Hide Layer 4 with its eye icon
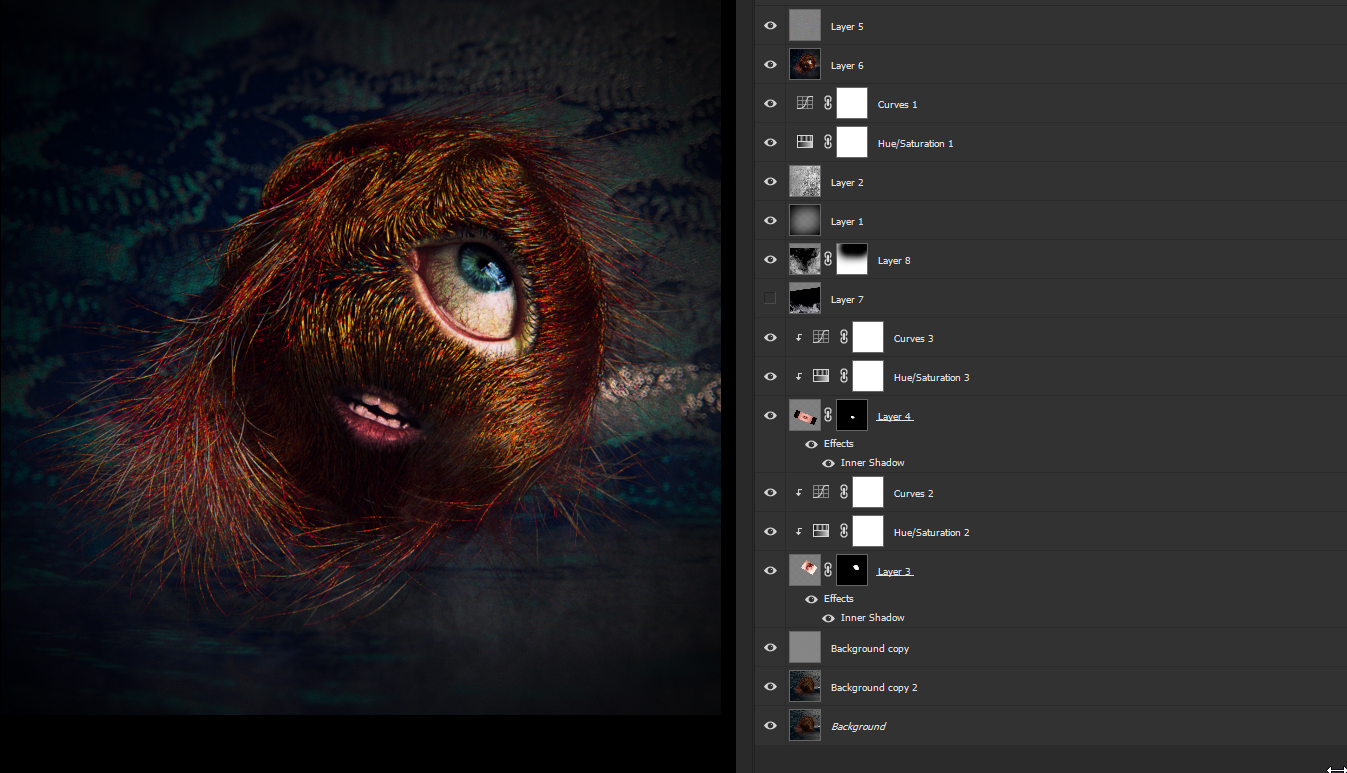Image resolution: width=1347 pixels, height=773 pixels. tap(770, 415)
